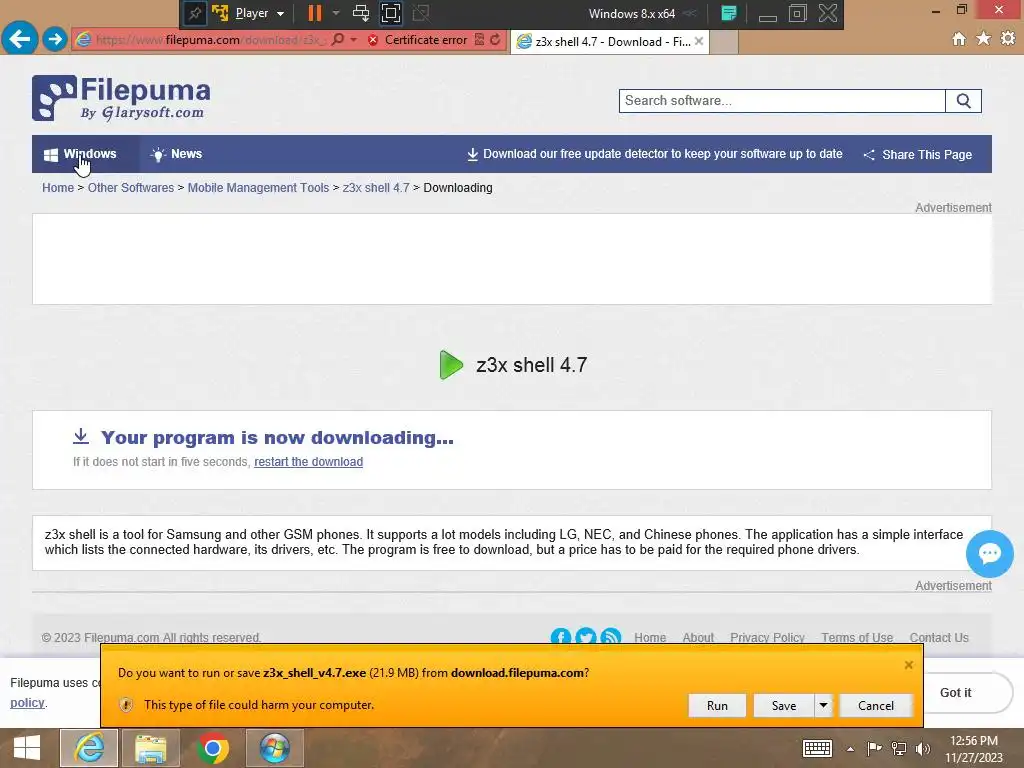The width and height of the screenshot is (1024, 768).
Task: Click the search magnifier in the address bar
Action: (338, 40)
